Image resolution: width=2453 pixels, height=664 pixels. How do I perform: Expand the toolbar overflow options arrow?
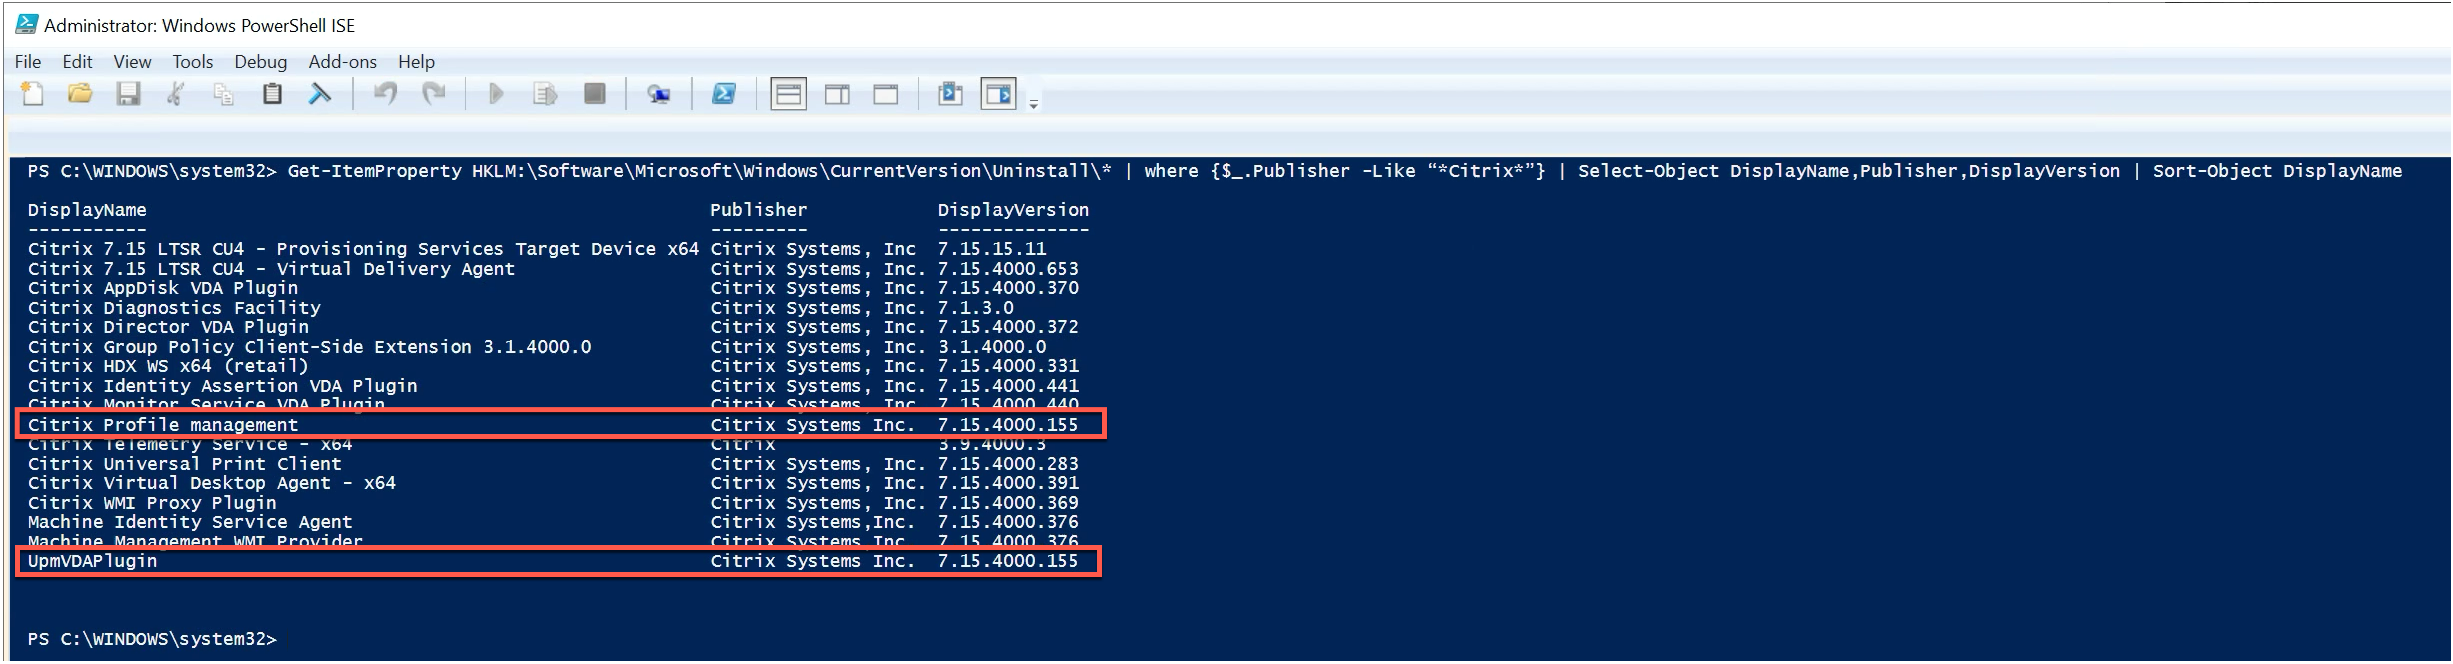[1033, 103]
